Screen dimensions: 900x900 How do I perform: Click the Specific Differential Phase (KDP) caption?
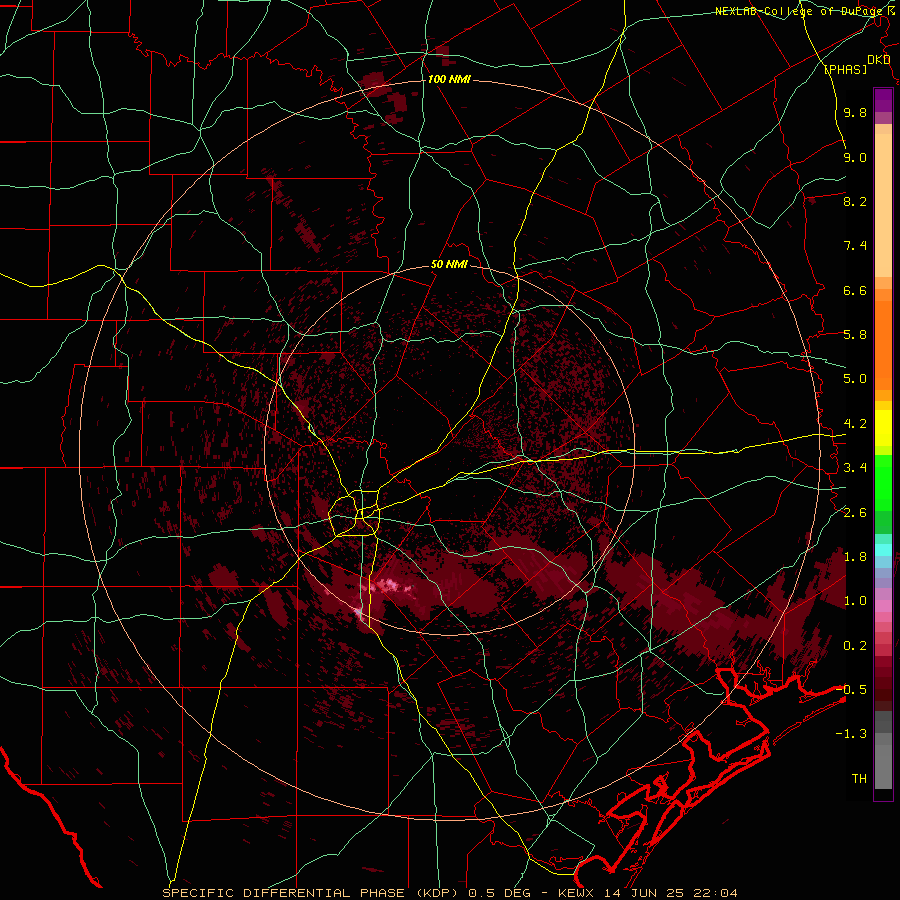pos(313,893)
